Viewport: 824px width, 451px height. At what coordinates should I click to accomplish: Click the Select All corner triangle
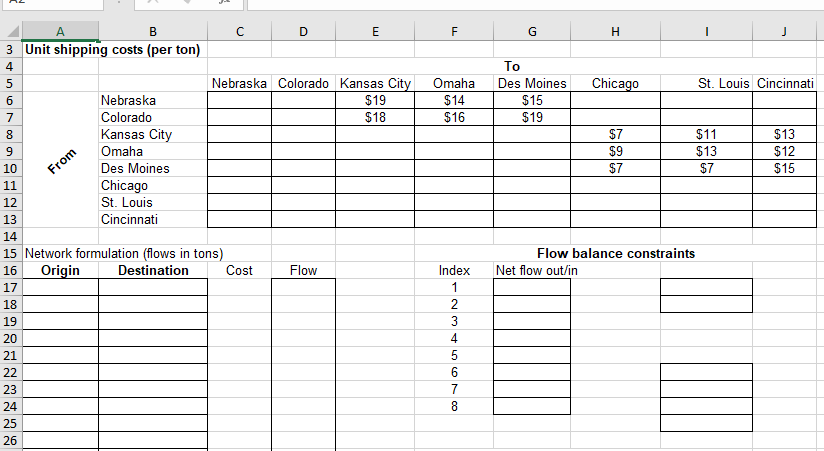pyautogui.click(x=11, y=32)
